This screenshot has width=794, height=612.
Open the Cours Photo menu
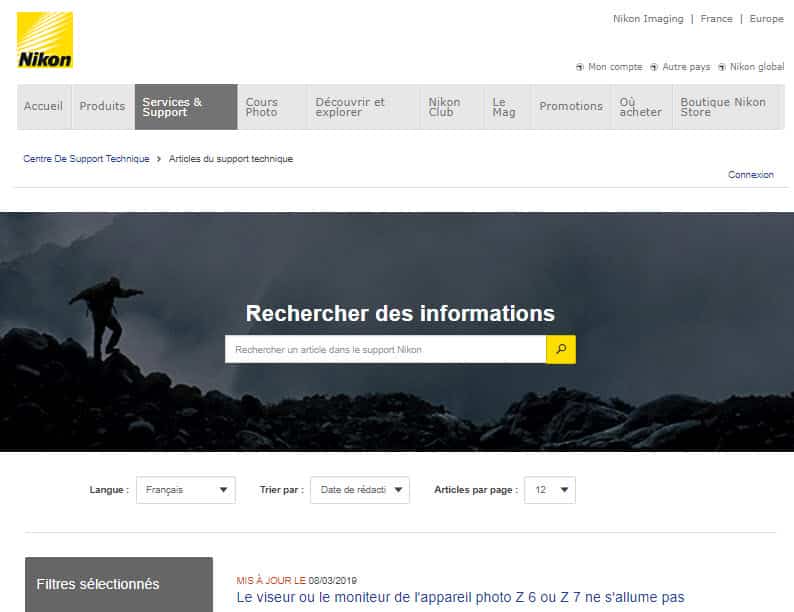272,107
